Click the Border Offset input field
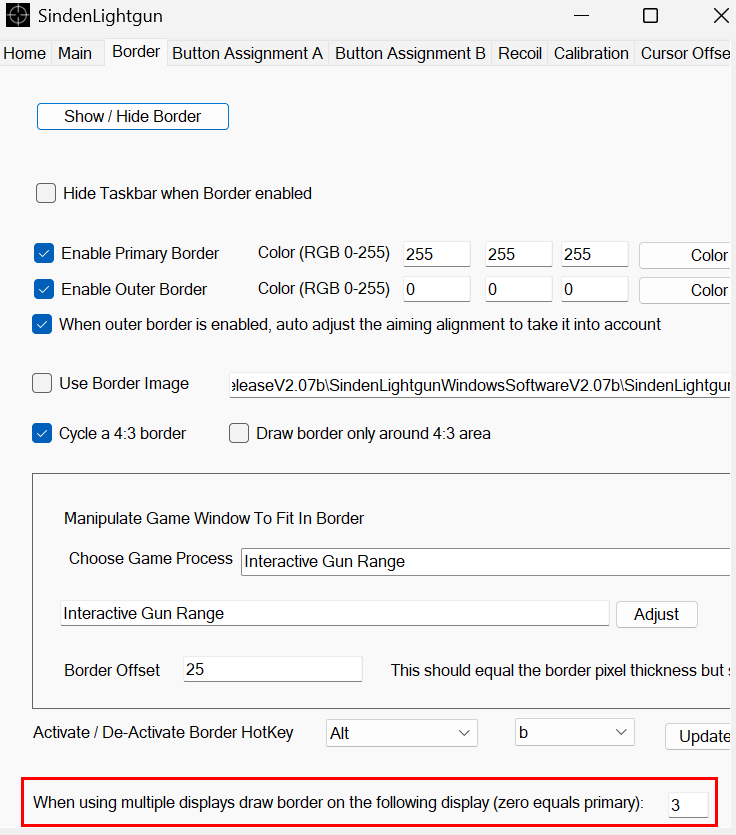Screen dimensions: 736x835 273,669
